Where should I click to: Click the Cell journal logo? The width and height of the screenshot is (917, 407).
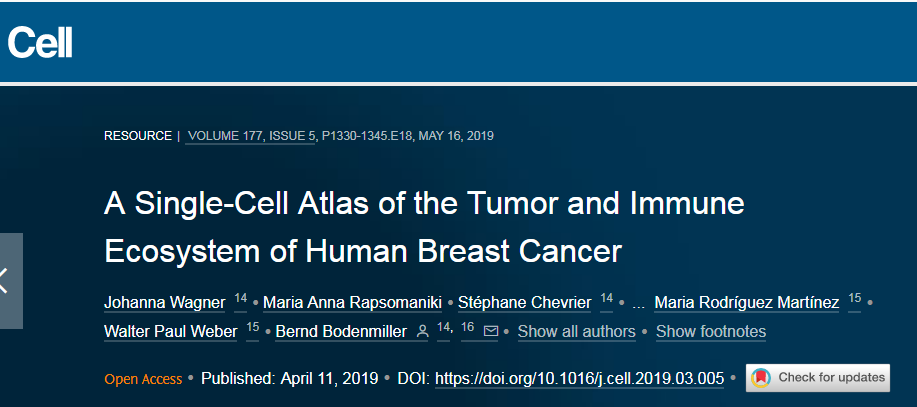coord(40,43)
